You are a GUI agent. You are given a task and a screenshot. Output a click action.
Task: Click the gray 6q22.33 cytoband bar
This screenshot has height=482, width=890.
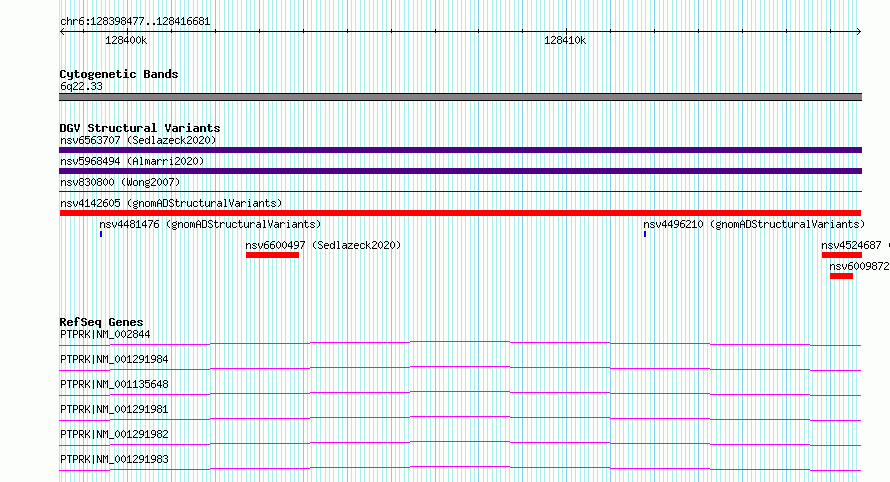pos(460,97)
